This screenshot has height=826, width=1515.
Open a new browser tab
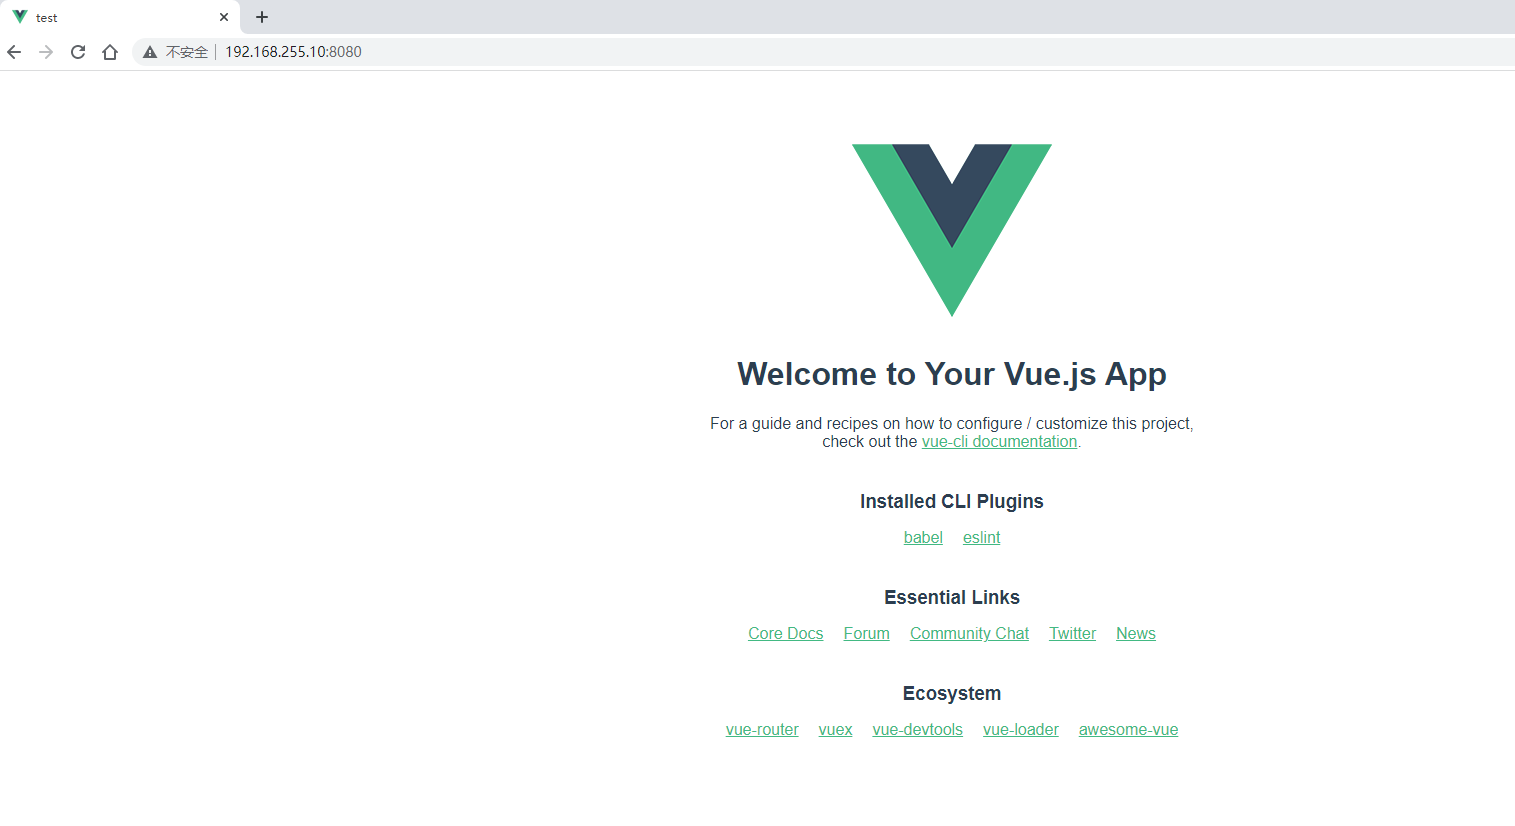click(262, 17)
